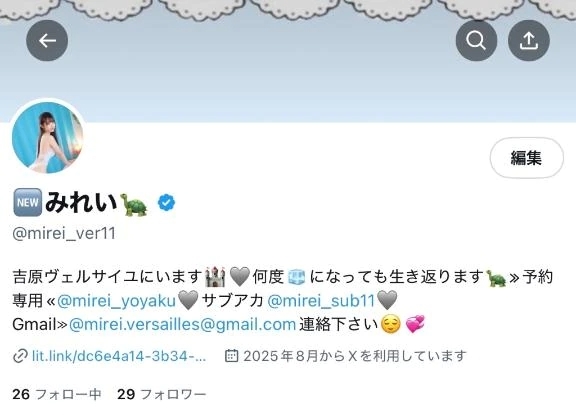The height and width of the screenshot is (415, 576).
Task: Open the lit.link profile URL
Action: 119,356
